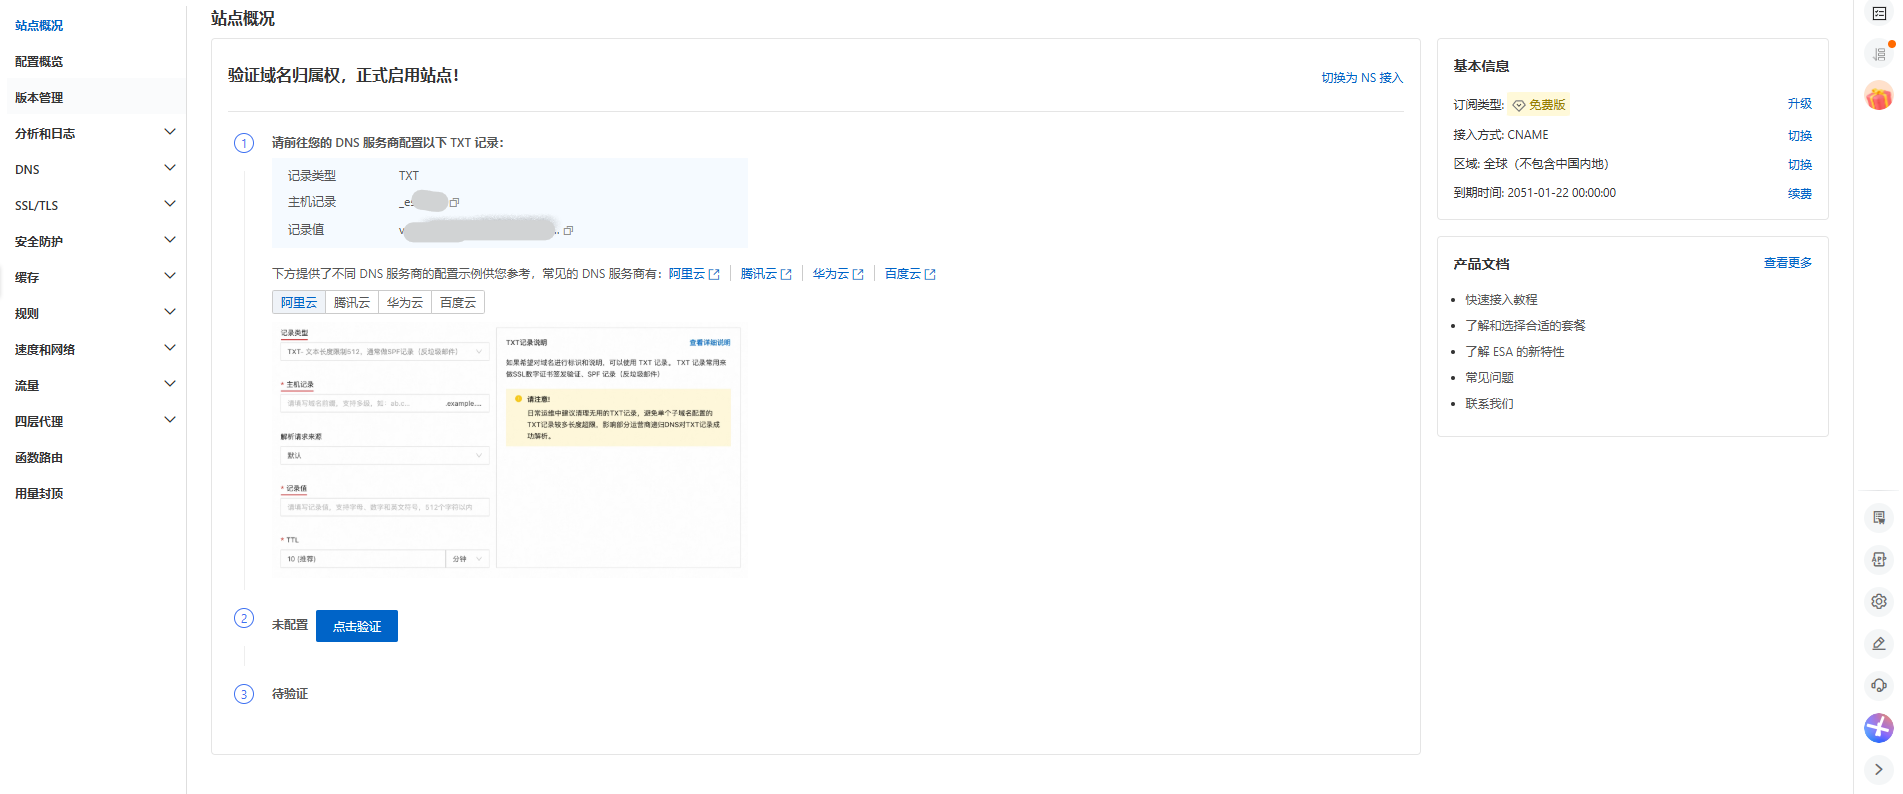Go to 站点概况 in the sidebar
This screenshot has width=1903, height=794.
point(39,25)
